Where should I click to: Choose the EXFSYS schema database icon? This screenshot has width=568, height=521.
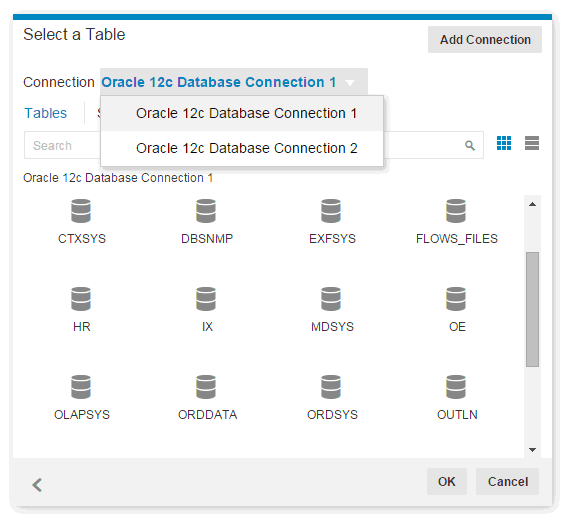tap(331, 211)
